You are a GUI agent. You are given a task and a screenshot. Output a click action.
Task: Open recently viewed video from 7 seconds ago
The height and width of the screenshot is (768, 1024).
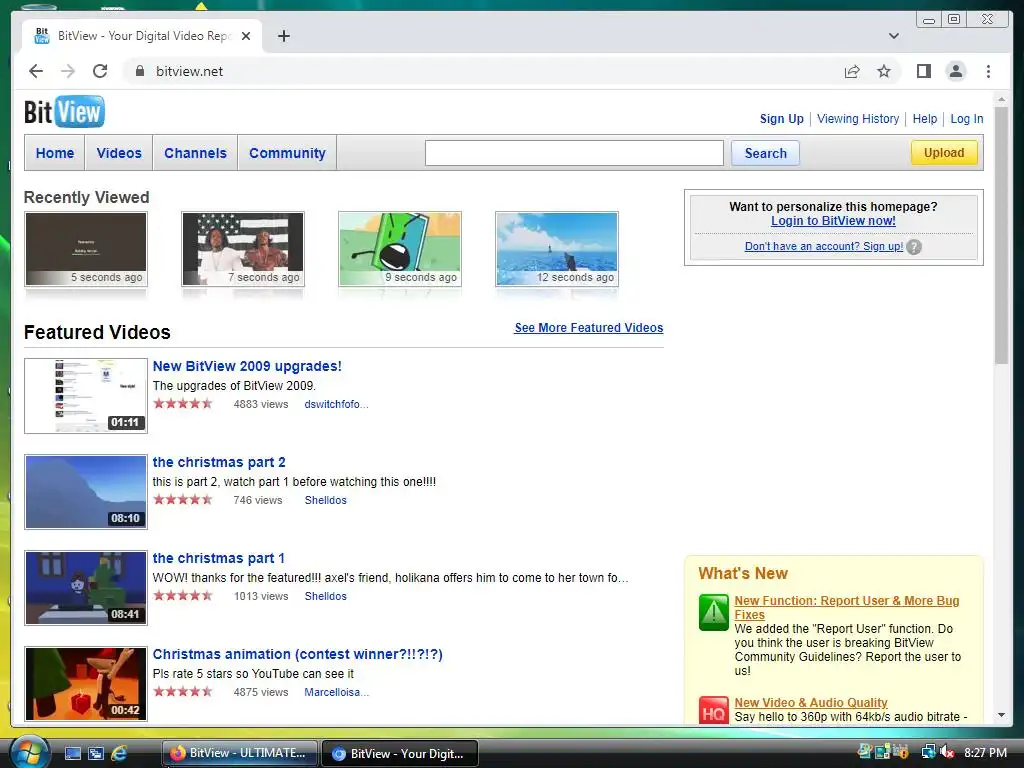(x=243, y=249)
